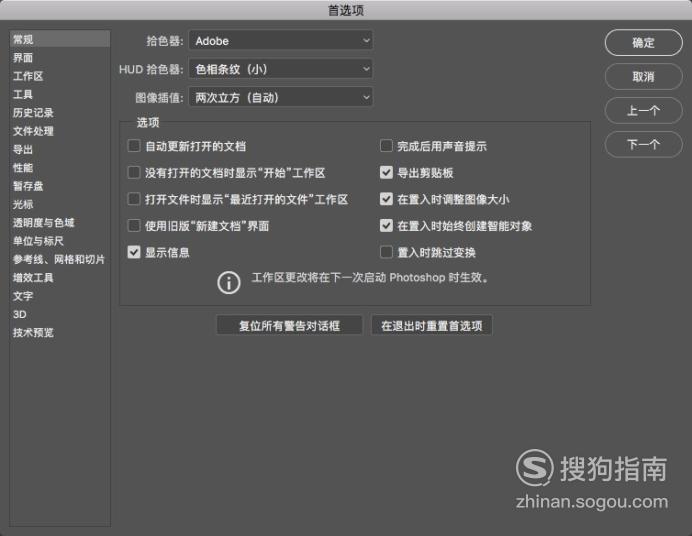
Task: Uncheck the 导出剪贴板 option
Action: pos(386,172)
